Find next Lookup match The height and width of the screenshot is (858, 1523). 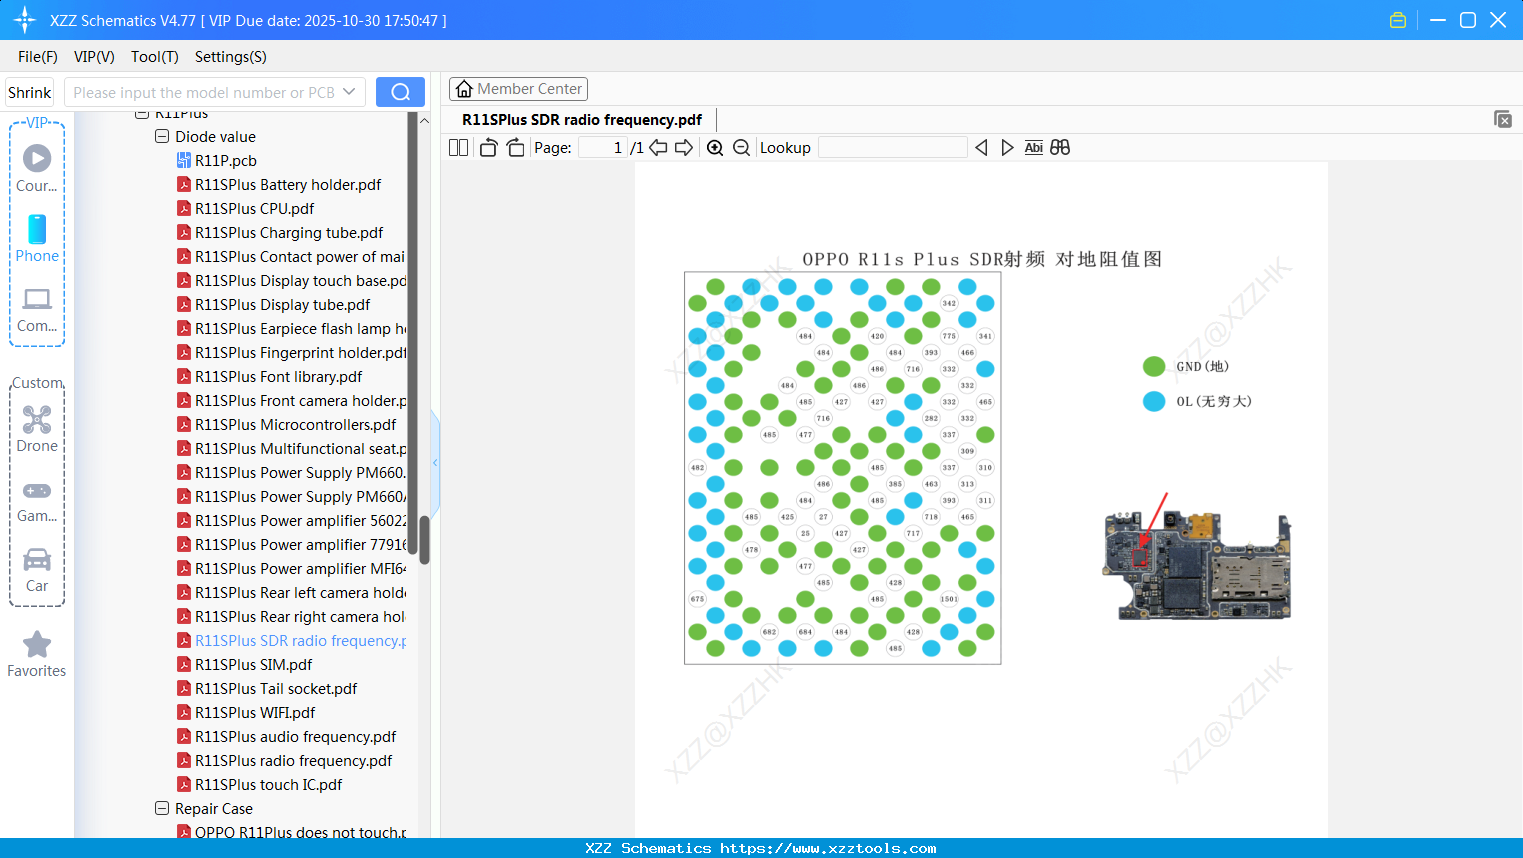point(1007,148)
